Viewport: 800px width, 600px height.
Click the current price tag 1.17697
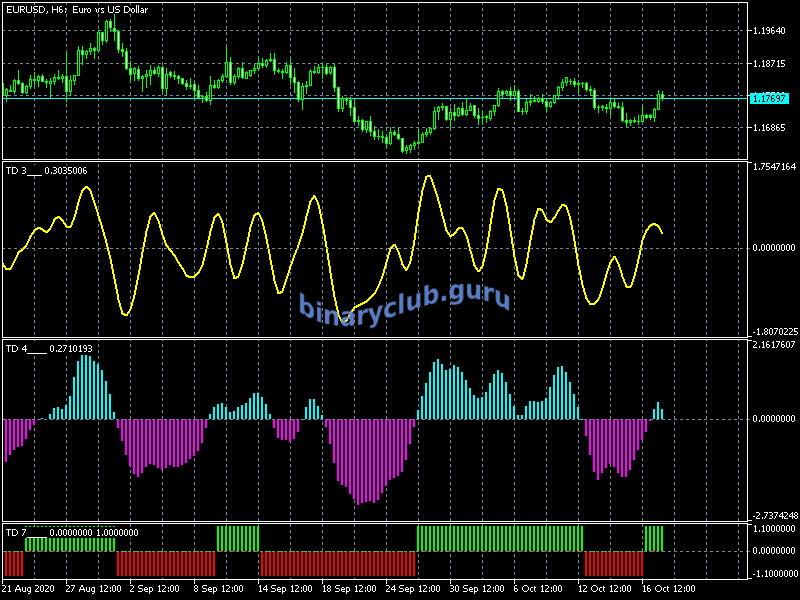[x=769, y=99]
